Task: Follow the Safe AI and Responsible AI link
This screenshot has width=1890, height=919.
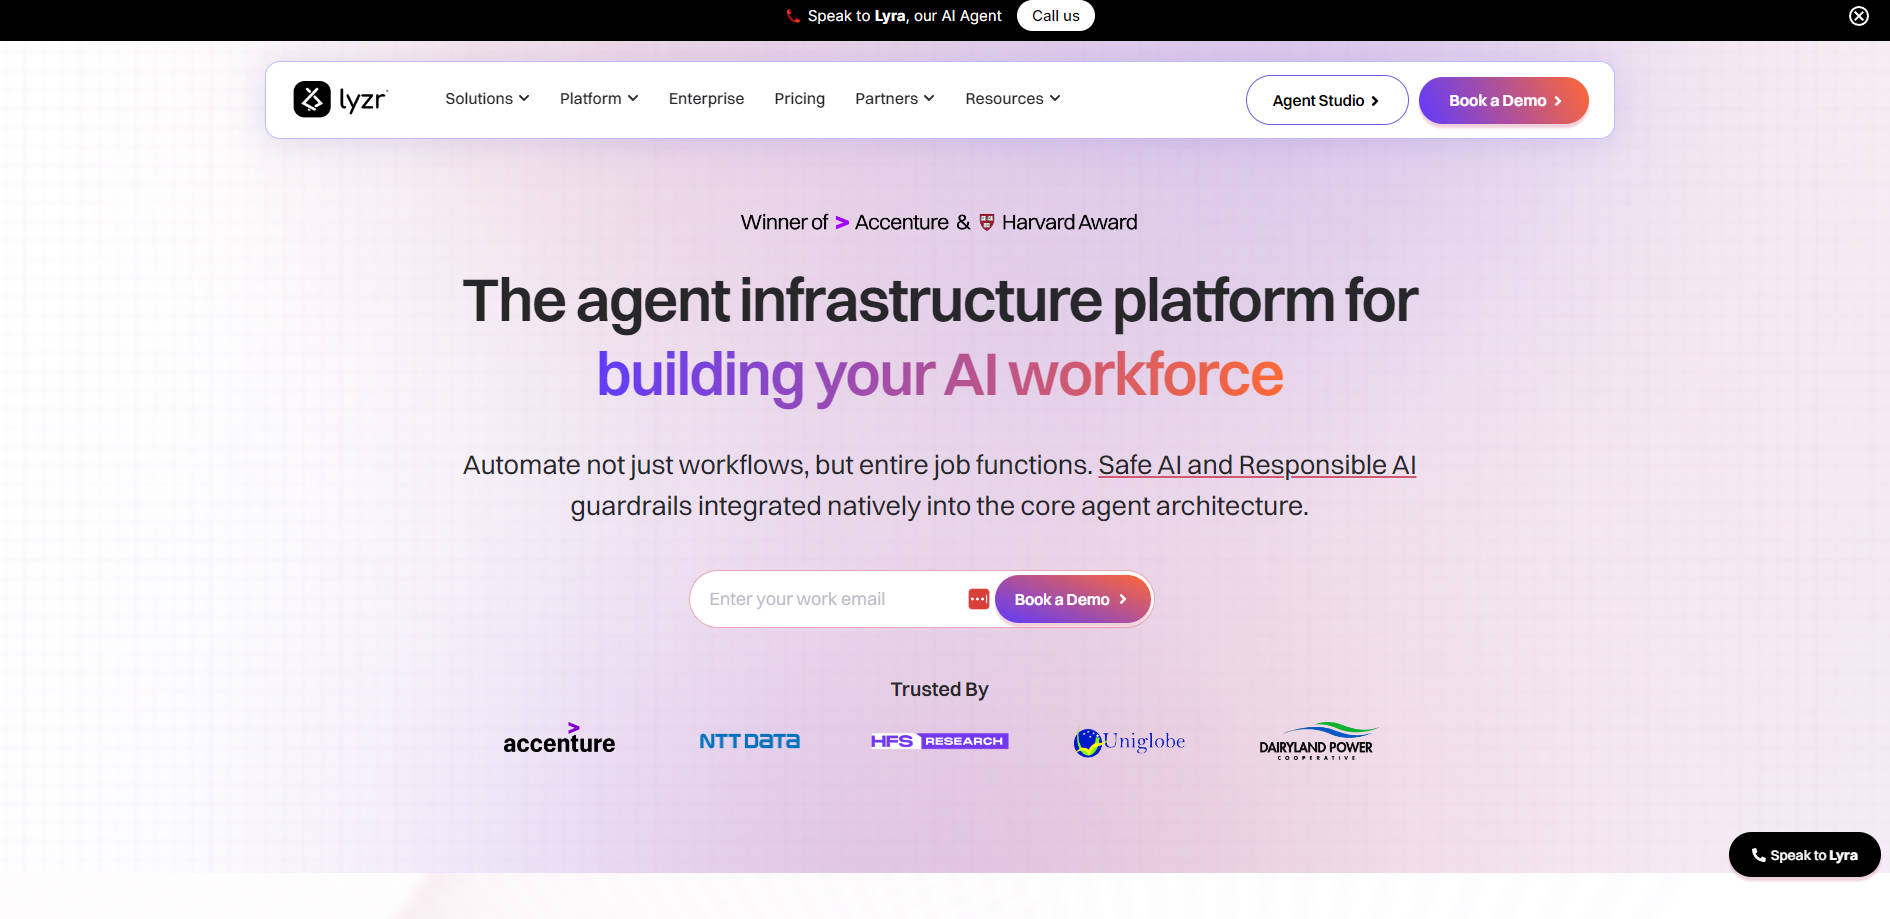Action: click(1256, 465)
